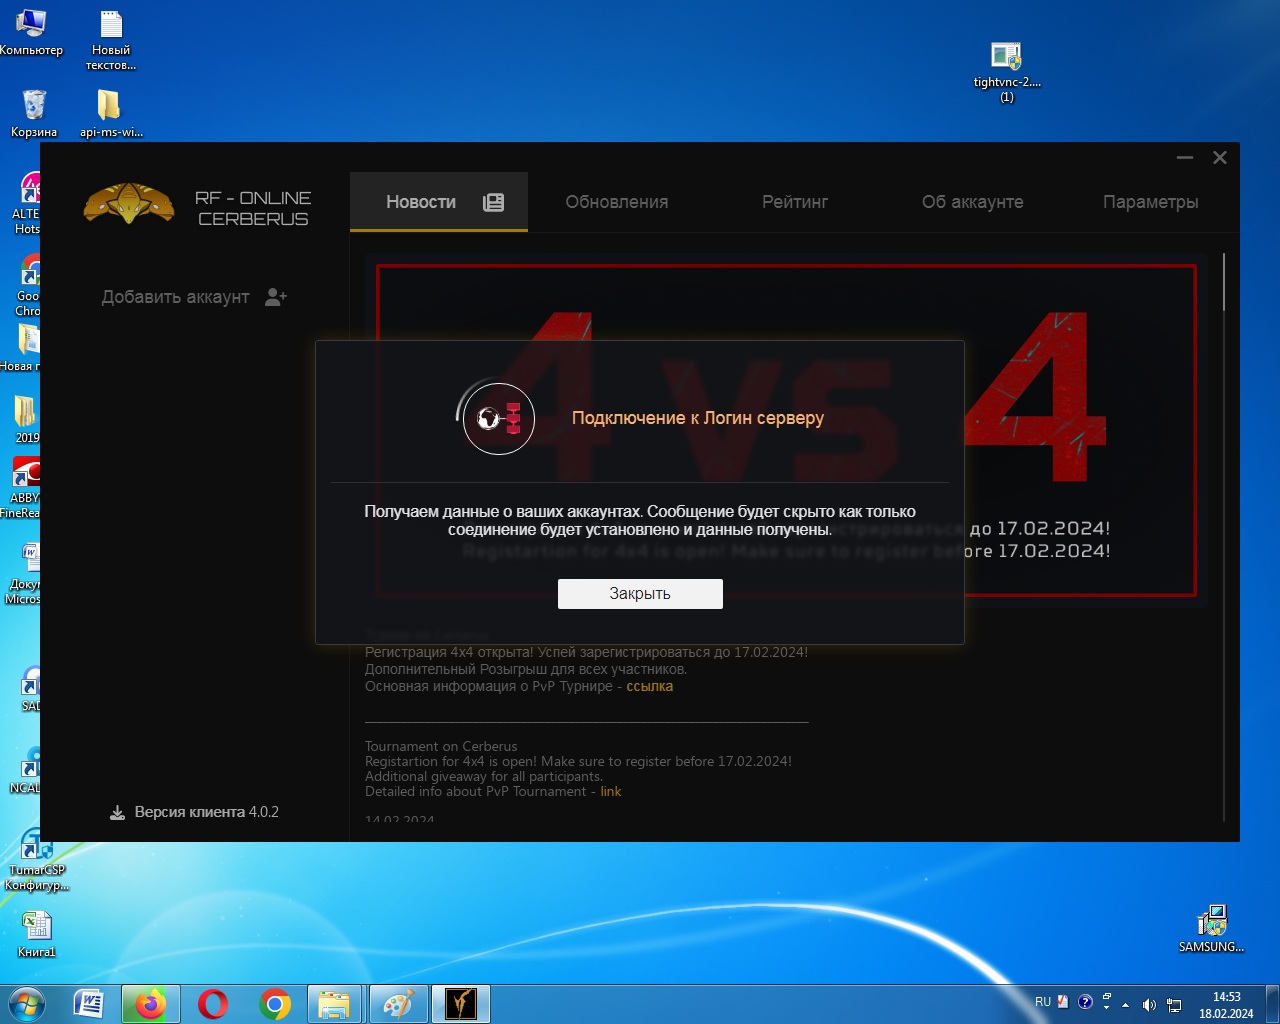
Task: Click the 'Подключение к Логин серверу' dialog title
Action: [x=698, y=418]
